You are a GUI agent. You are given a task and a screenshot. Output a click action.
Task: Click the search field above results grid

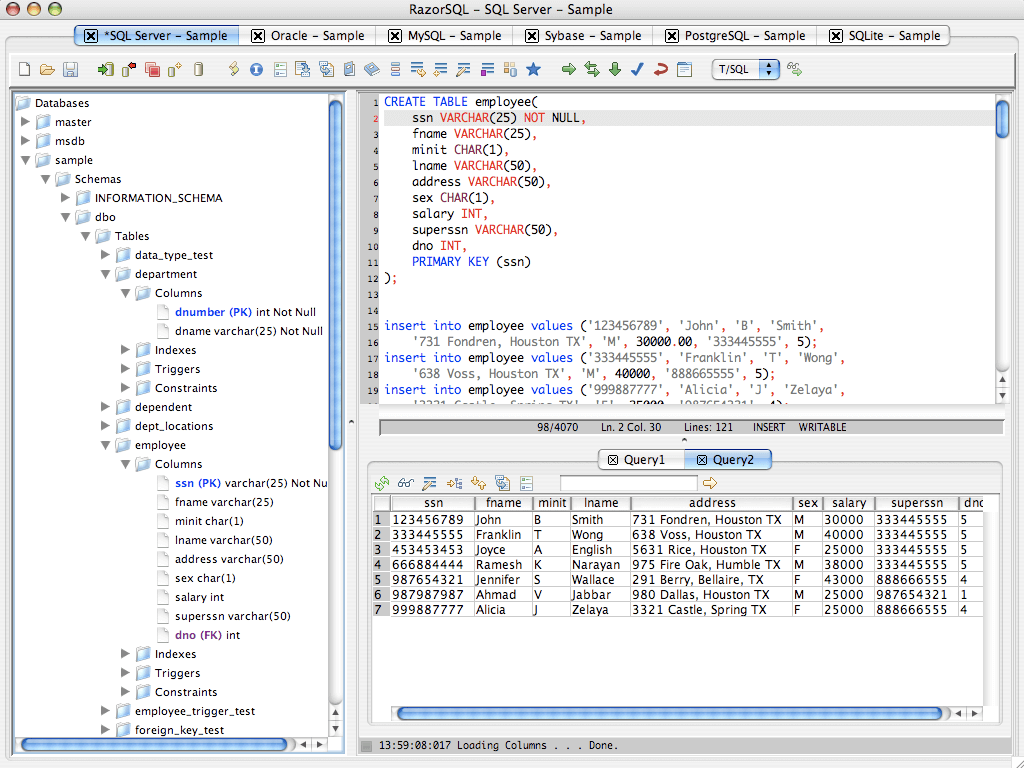pyautogui.click(x=628, y=483)
